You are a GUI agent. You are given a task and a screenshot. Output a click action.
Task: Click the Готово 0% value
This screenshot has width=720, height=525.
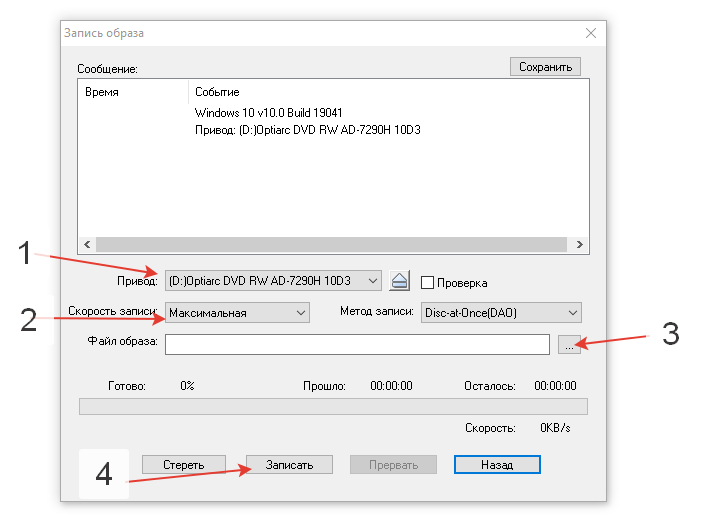[x=187, y=386]
